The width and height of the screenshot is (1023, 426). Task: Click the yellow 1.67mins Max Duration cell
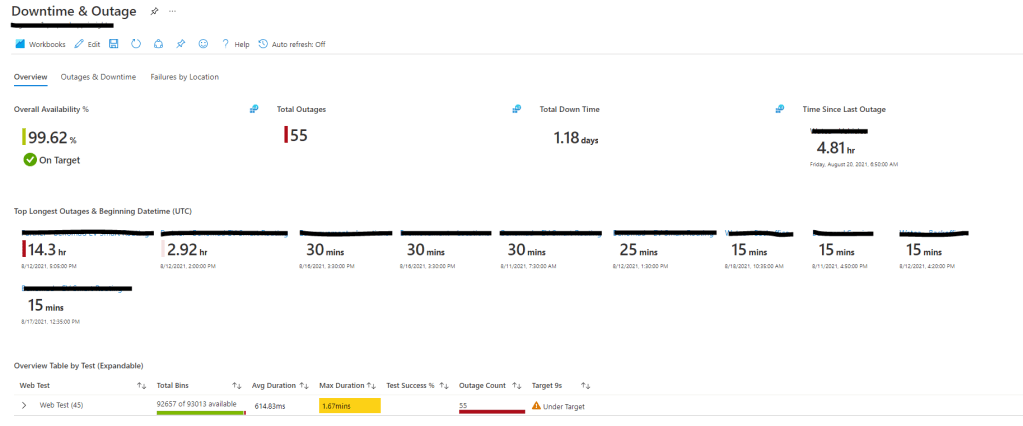[349, 406]
